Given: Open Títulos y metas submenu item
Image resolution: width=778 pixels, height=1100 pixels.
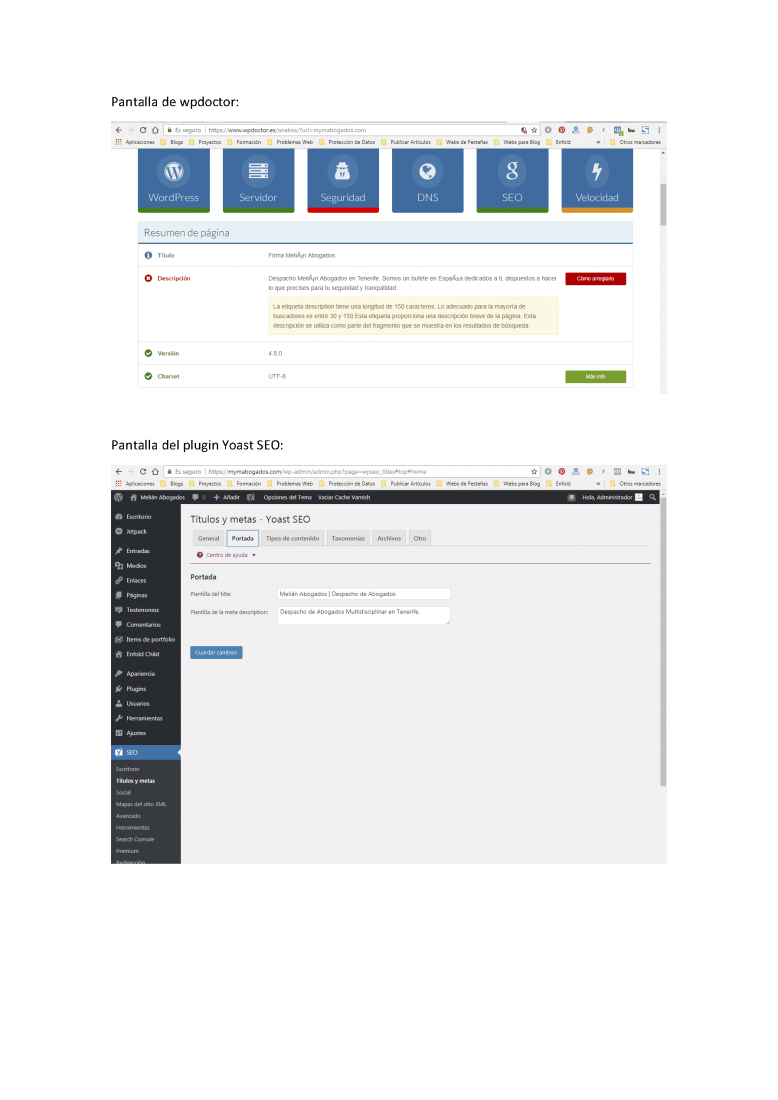Looking at the screenshot, I should 135,782.
